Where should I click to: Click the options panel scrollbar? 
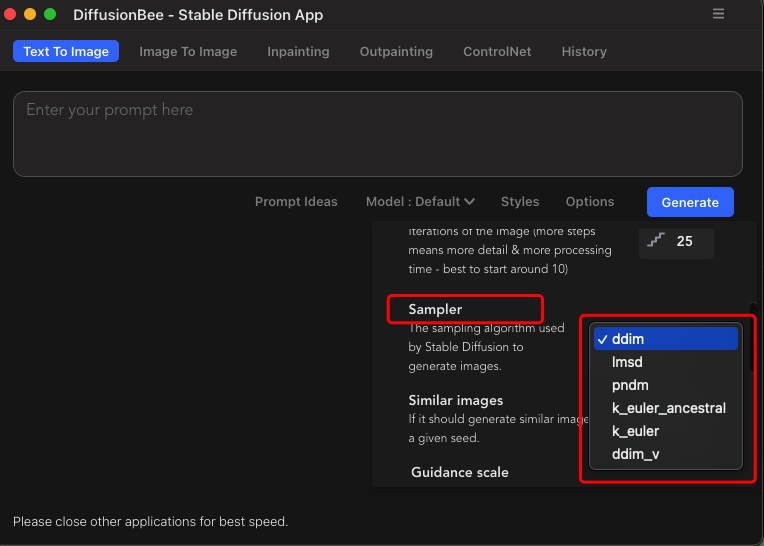pyautogui.click(x=753, y=338)
